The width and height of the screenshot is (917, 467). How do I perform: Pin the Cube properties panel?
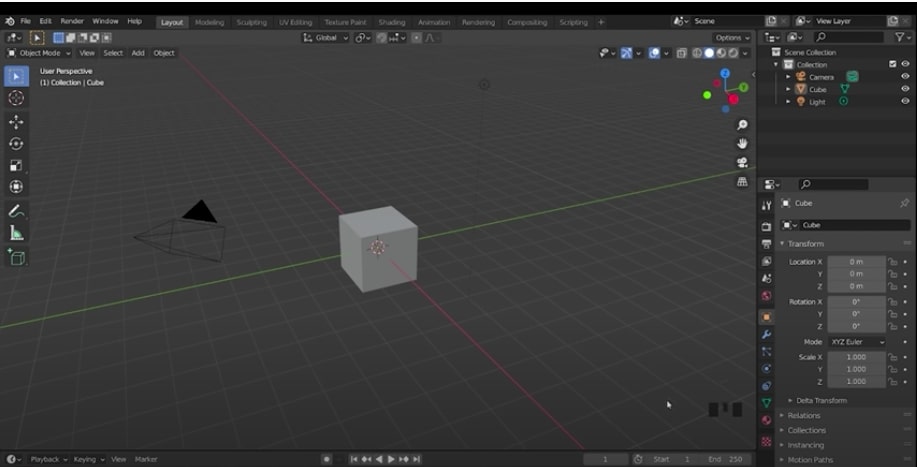[904, 203]
